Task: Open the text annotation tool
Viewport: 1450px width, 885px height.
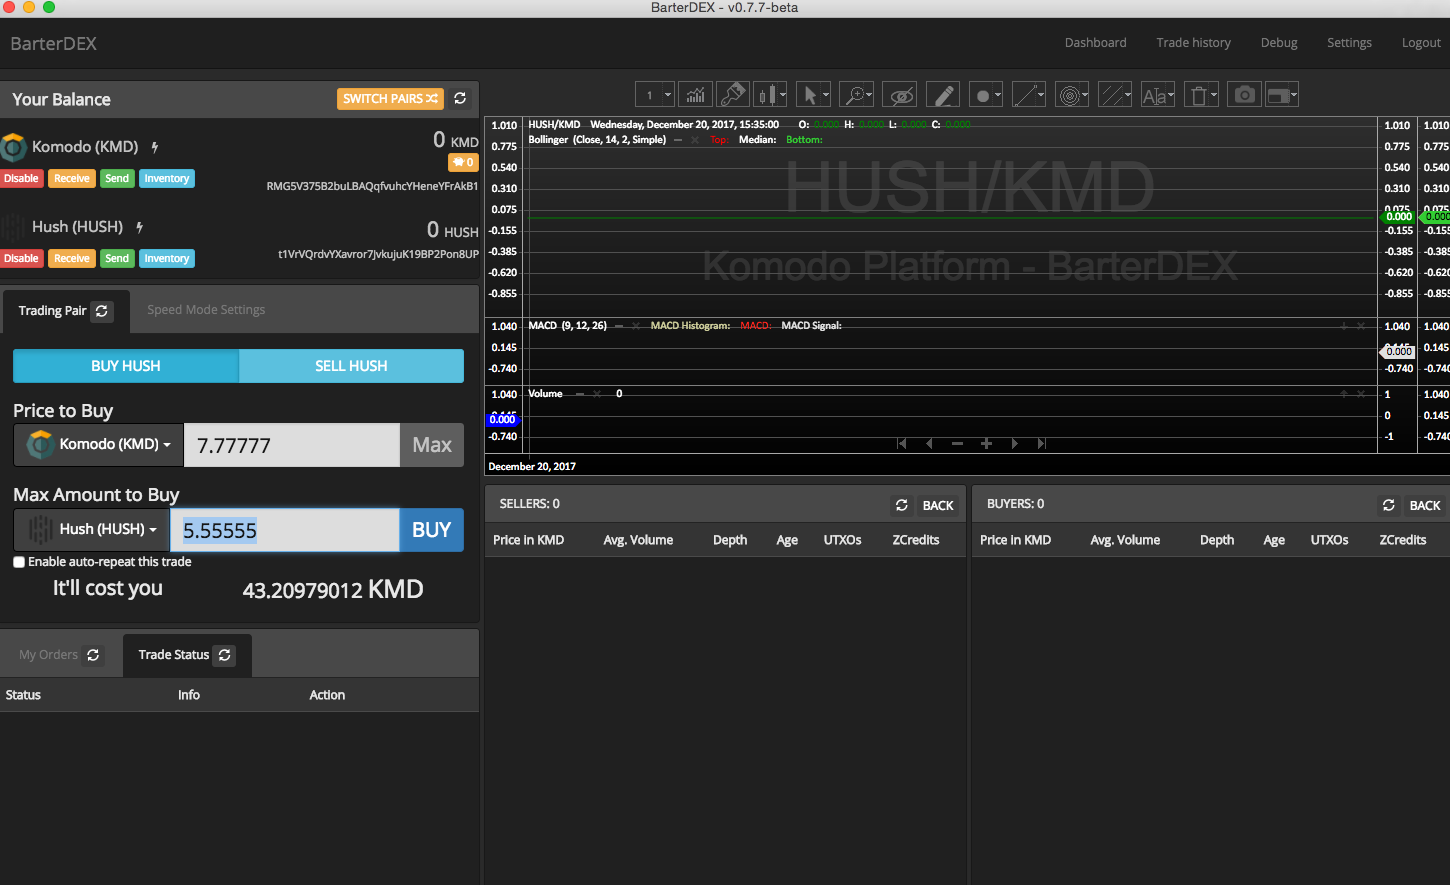Action: (x=1157, y=95)
